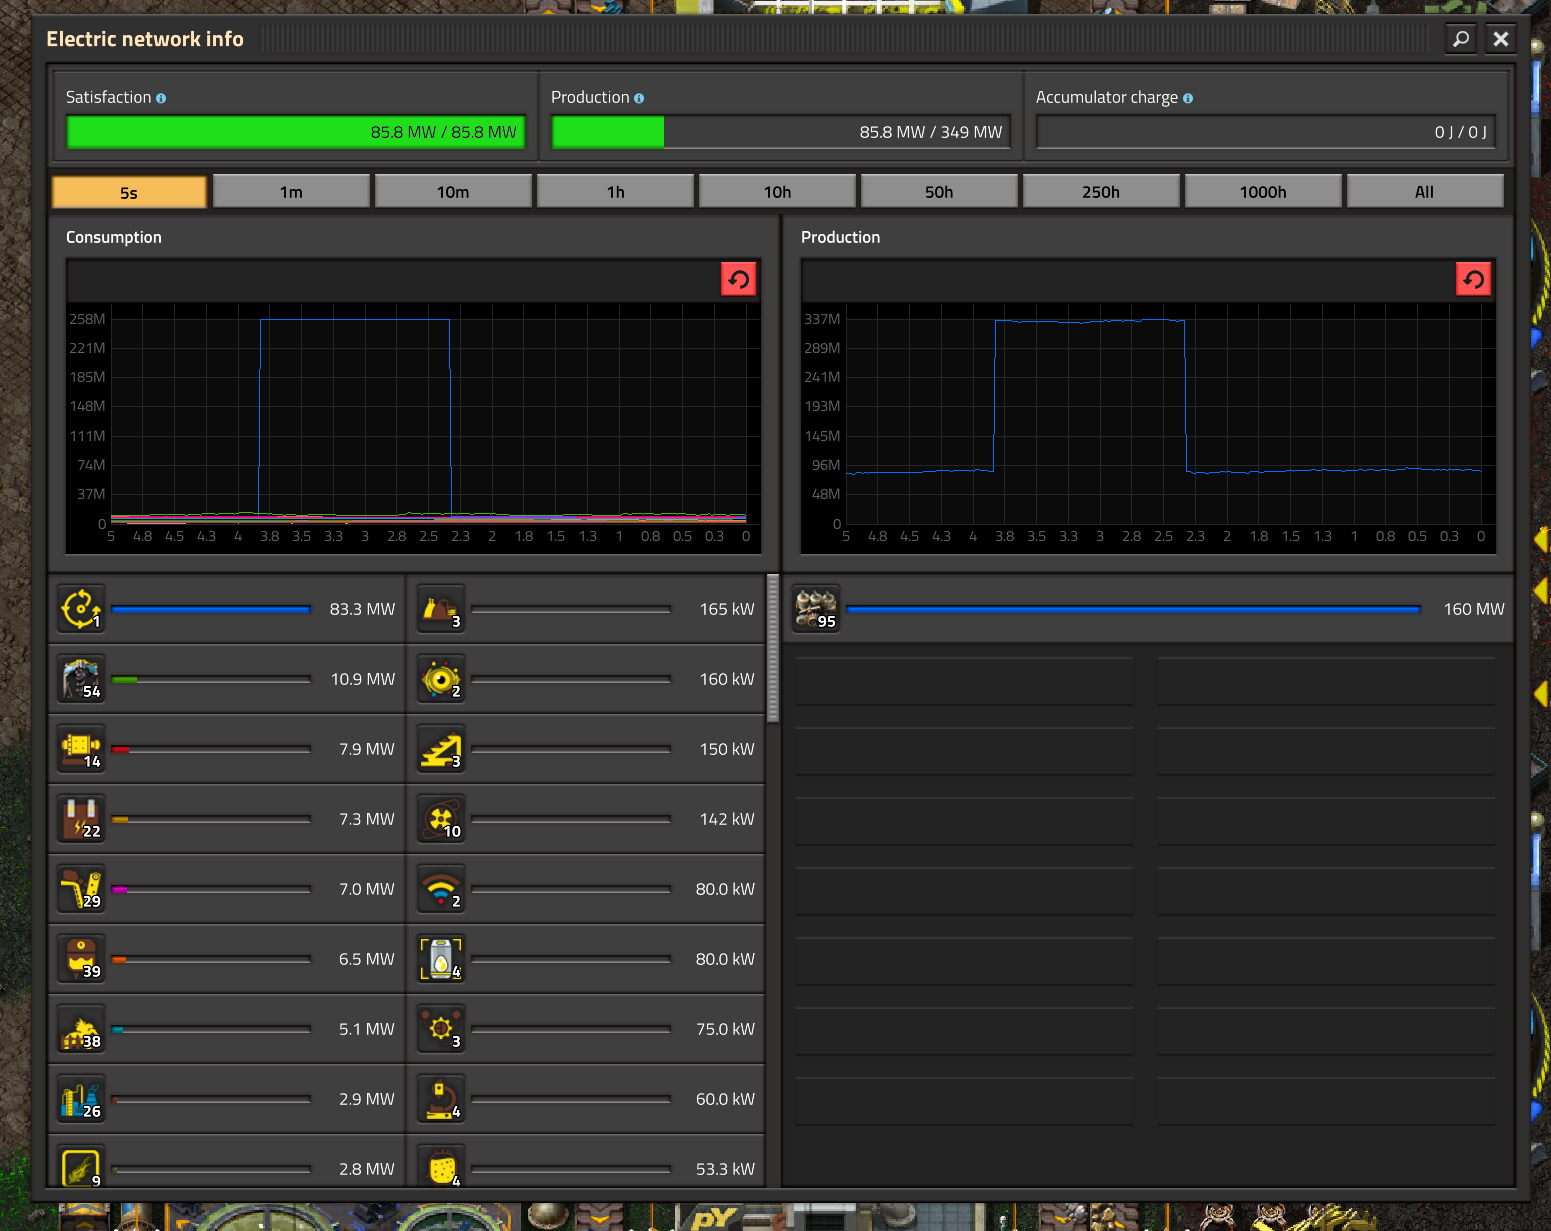Switch time range to 10m

coord(453,192)
